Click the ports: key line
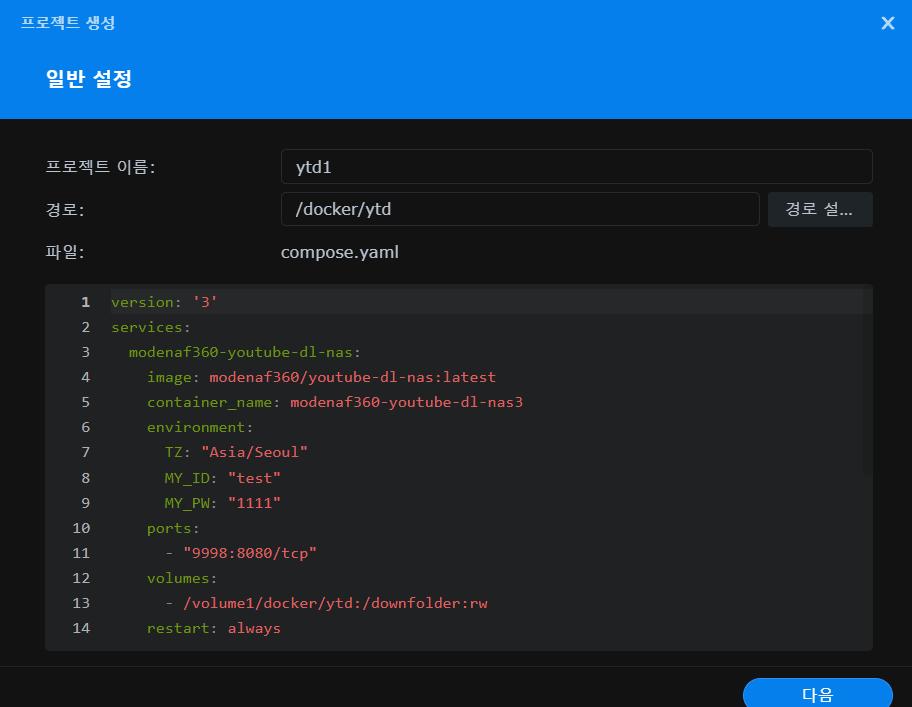This screenshot has height=707, width=912. click(x=173, y=528)
